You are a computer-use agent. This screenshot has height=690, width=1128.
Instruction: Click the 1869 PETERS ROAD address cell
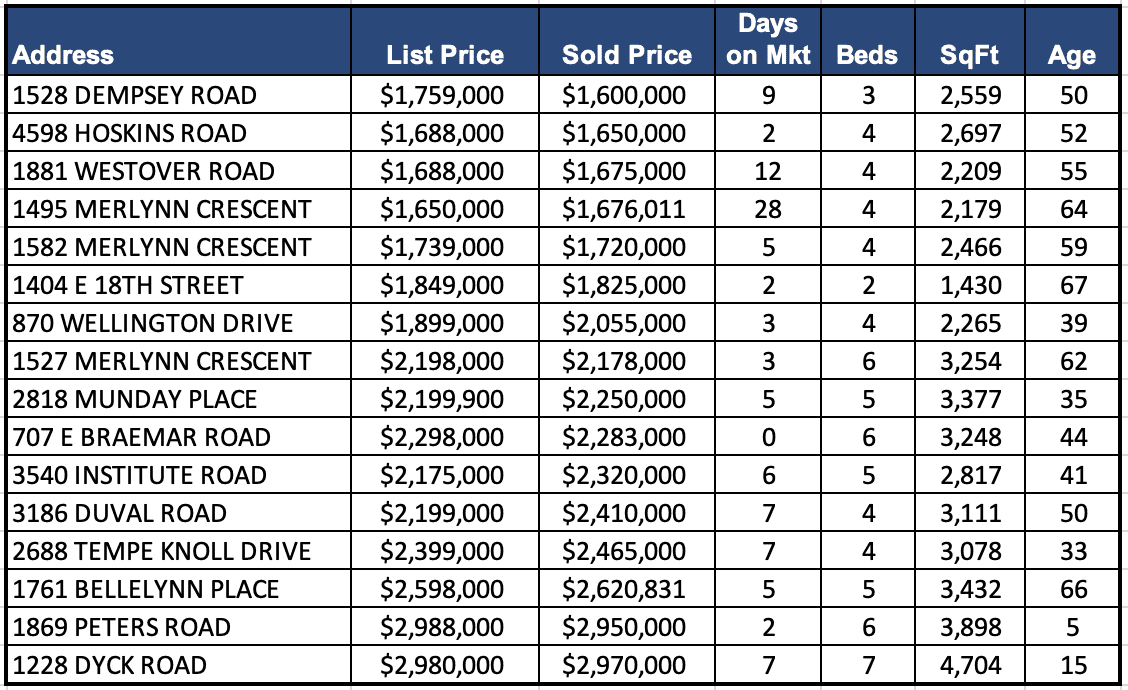pyautogui.click(x=122, y=628)
